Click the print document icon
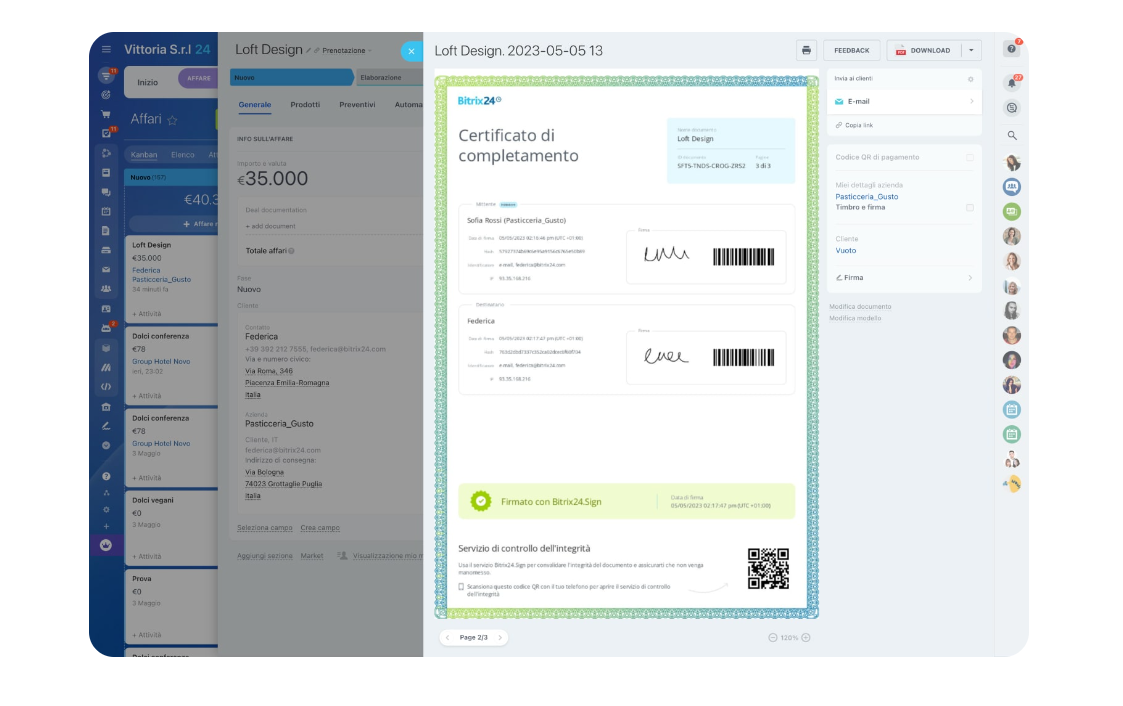The height and width of the screenshot is (706, 1123). point(806,50)
